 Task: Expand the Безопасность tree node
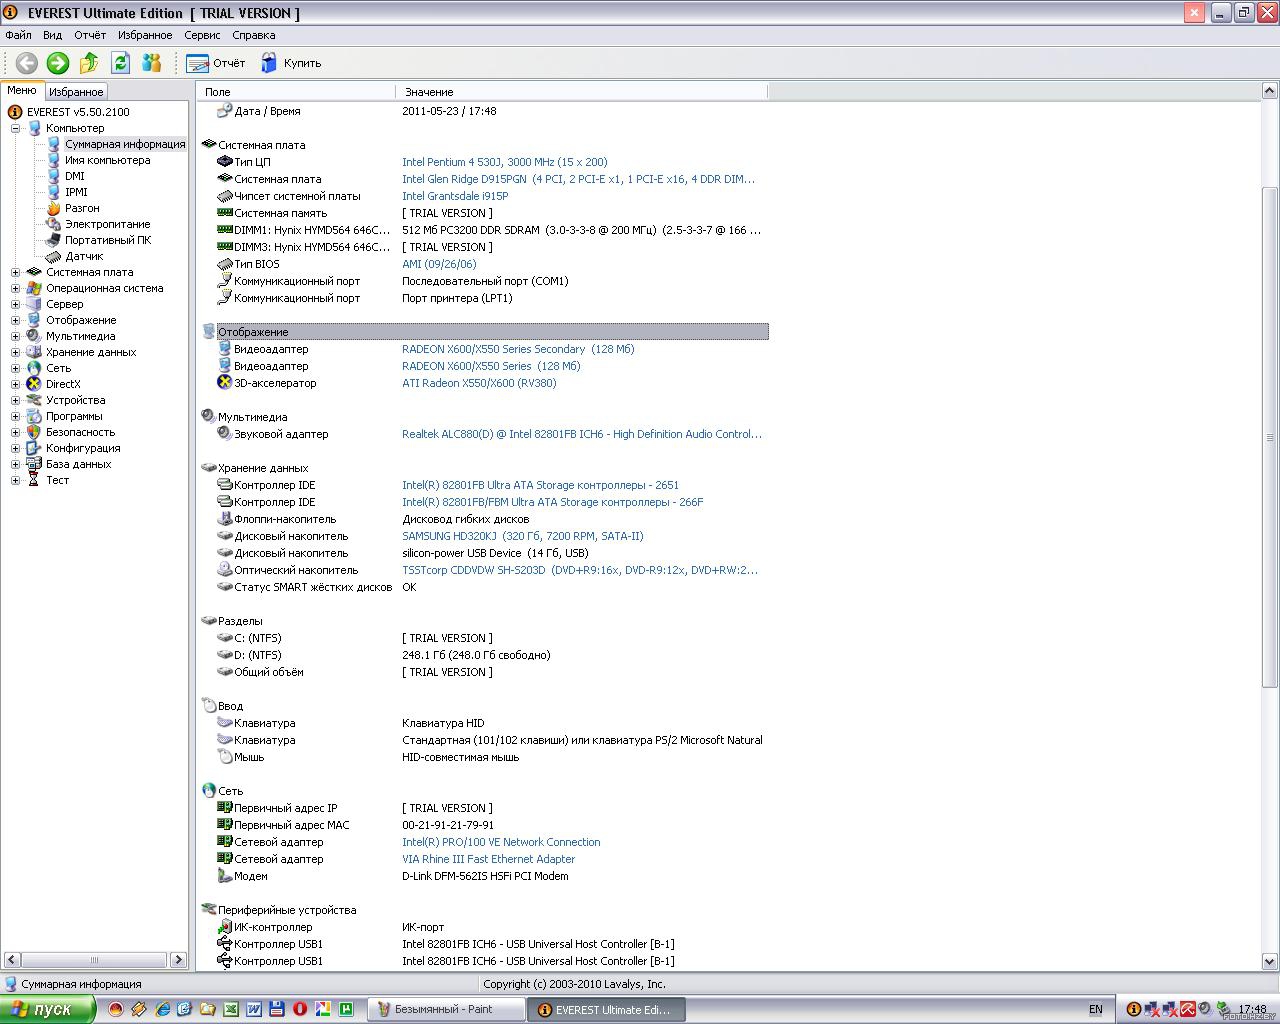point(15,432)
